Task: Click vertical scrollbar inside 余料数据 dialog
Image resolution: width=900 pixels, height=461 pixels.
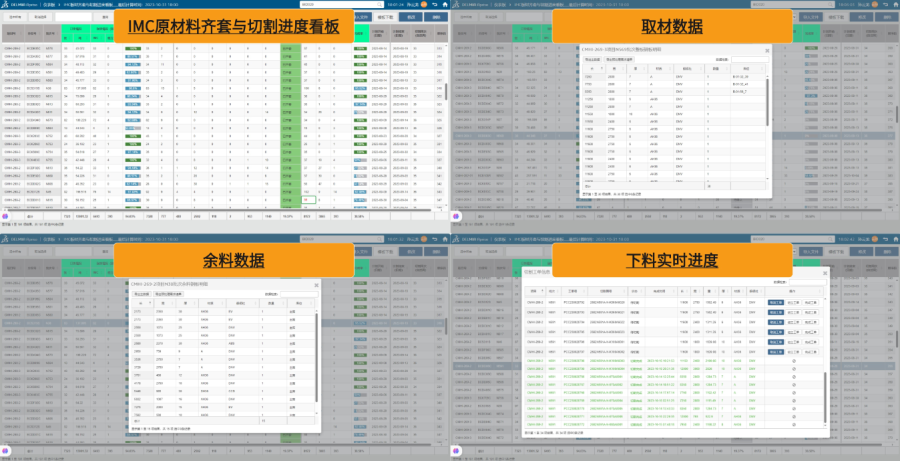Action: [317, 356]
